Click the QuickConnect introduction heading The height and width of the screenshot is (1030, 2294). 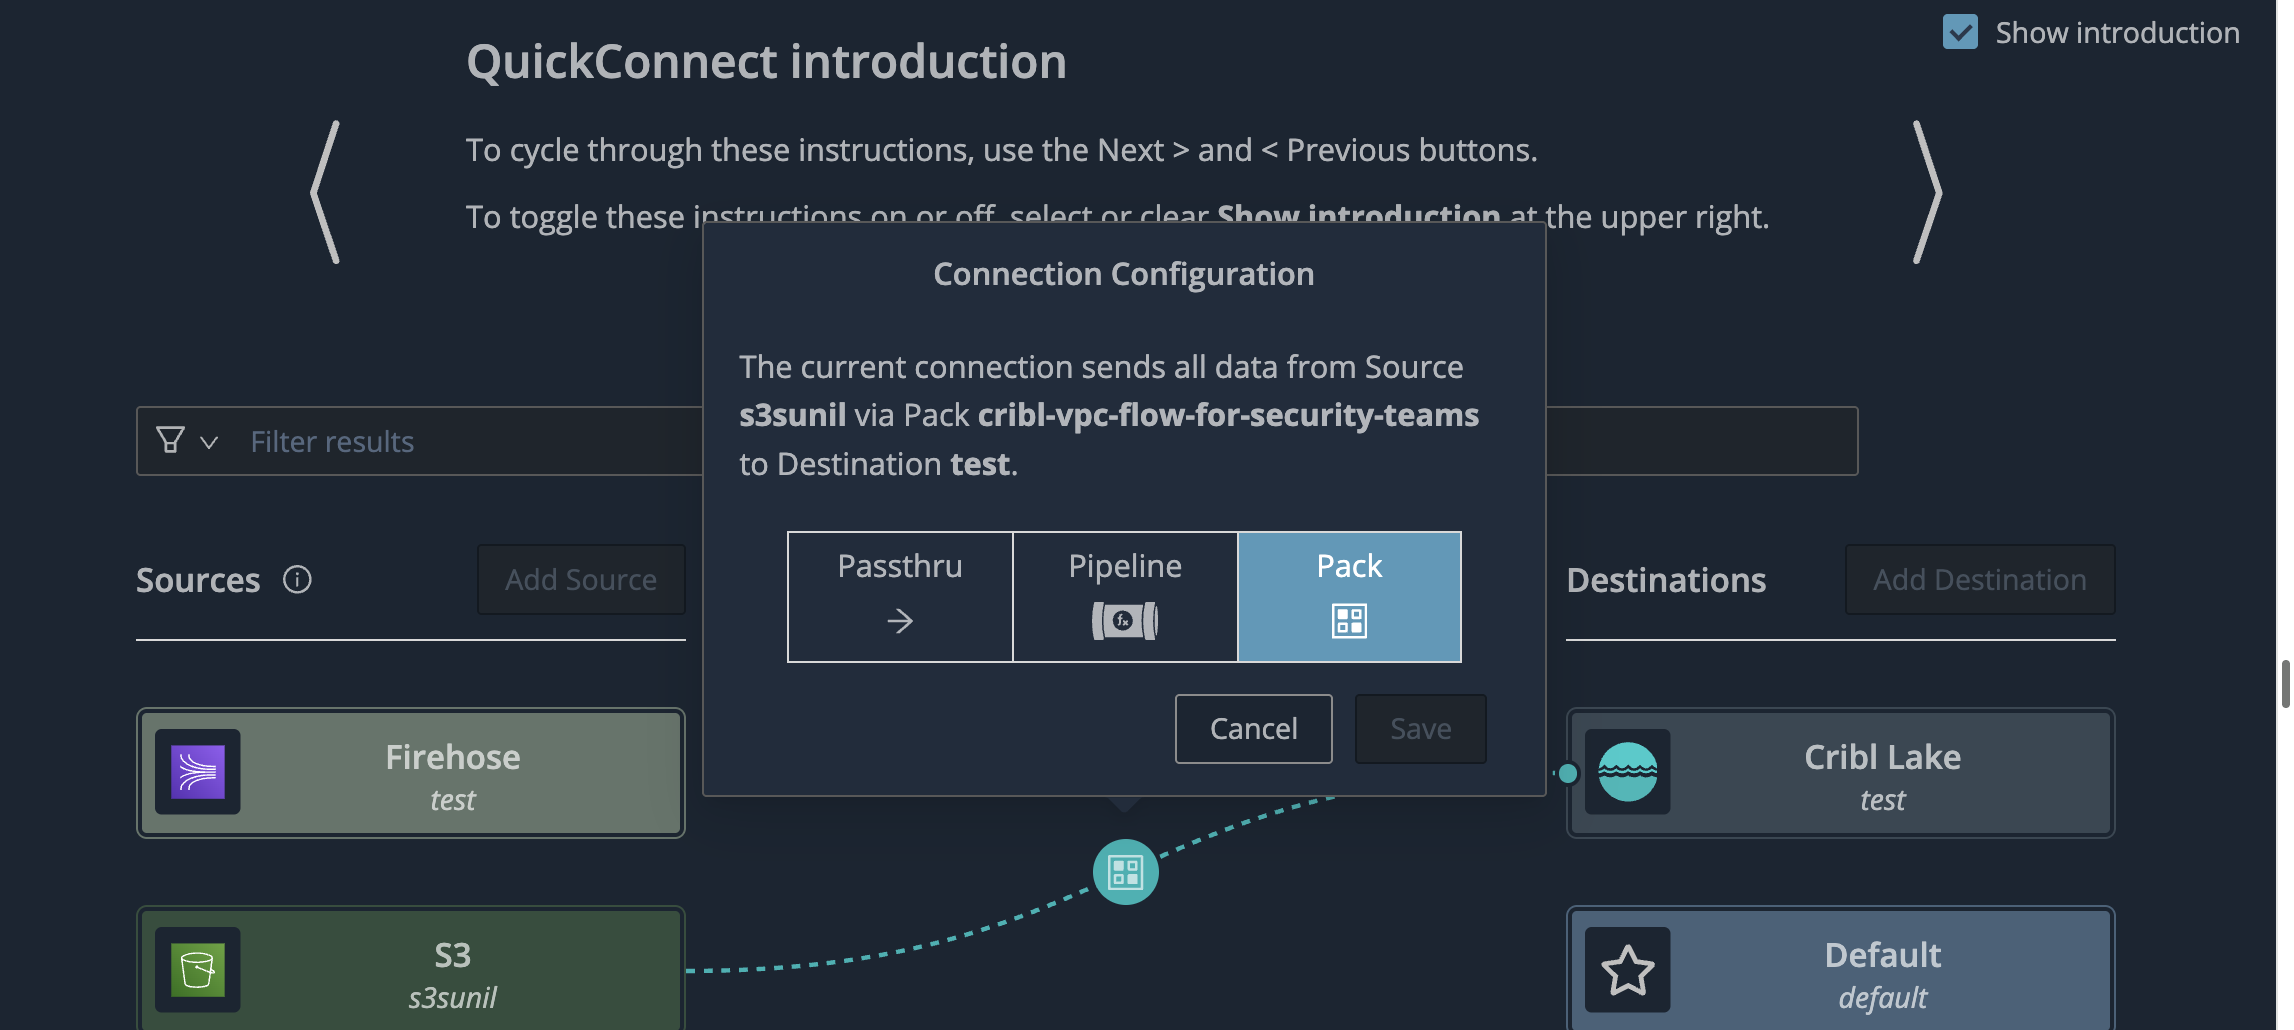(766, 61)
